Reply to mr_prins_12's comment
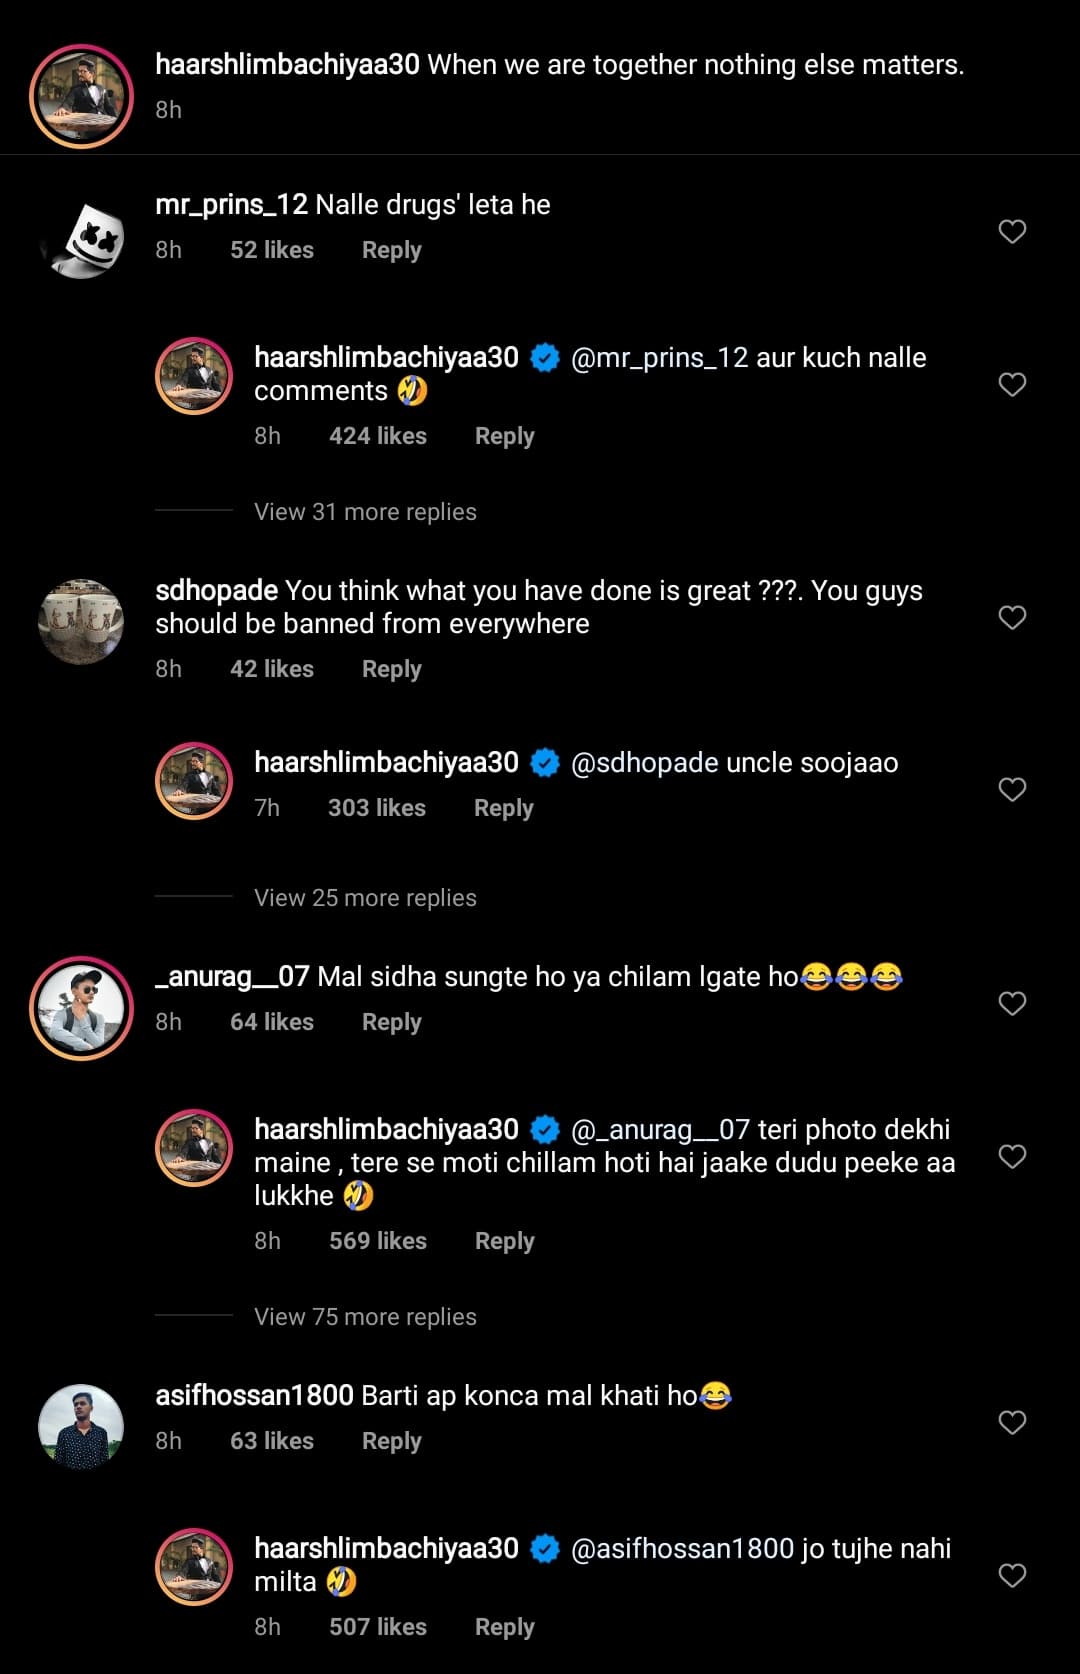The image size is (1080, 1674). pyautogui.click(x=391, y=249)
